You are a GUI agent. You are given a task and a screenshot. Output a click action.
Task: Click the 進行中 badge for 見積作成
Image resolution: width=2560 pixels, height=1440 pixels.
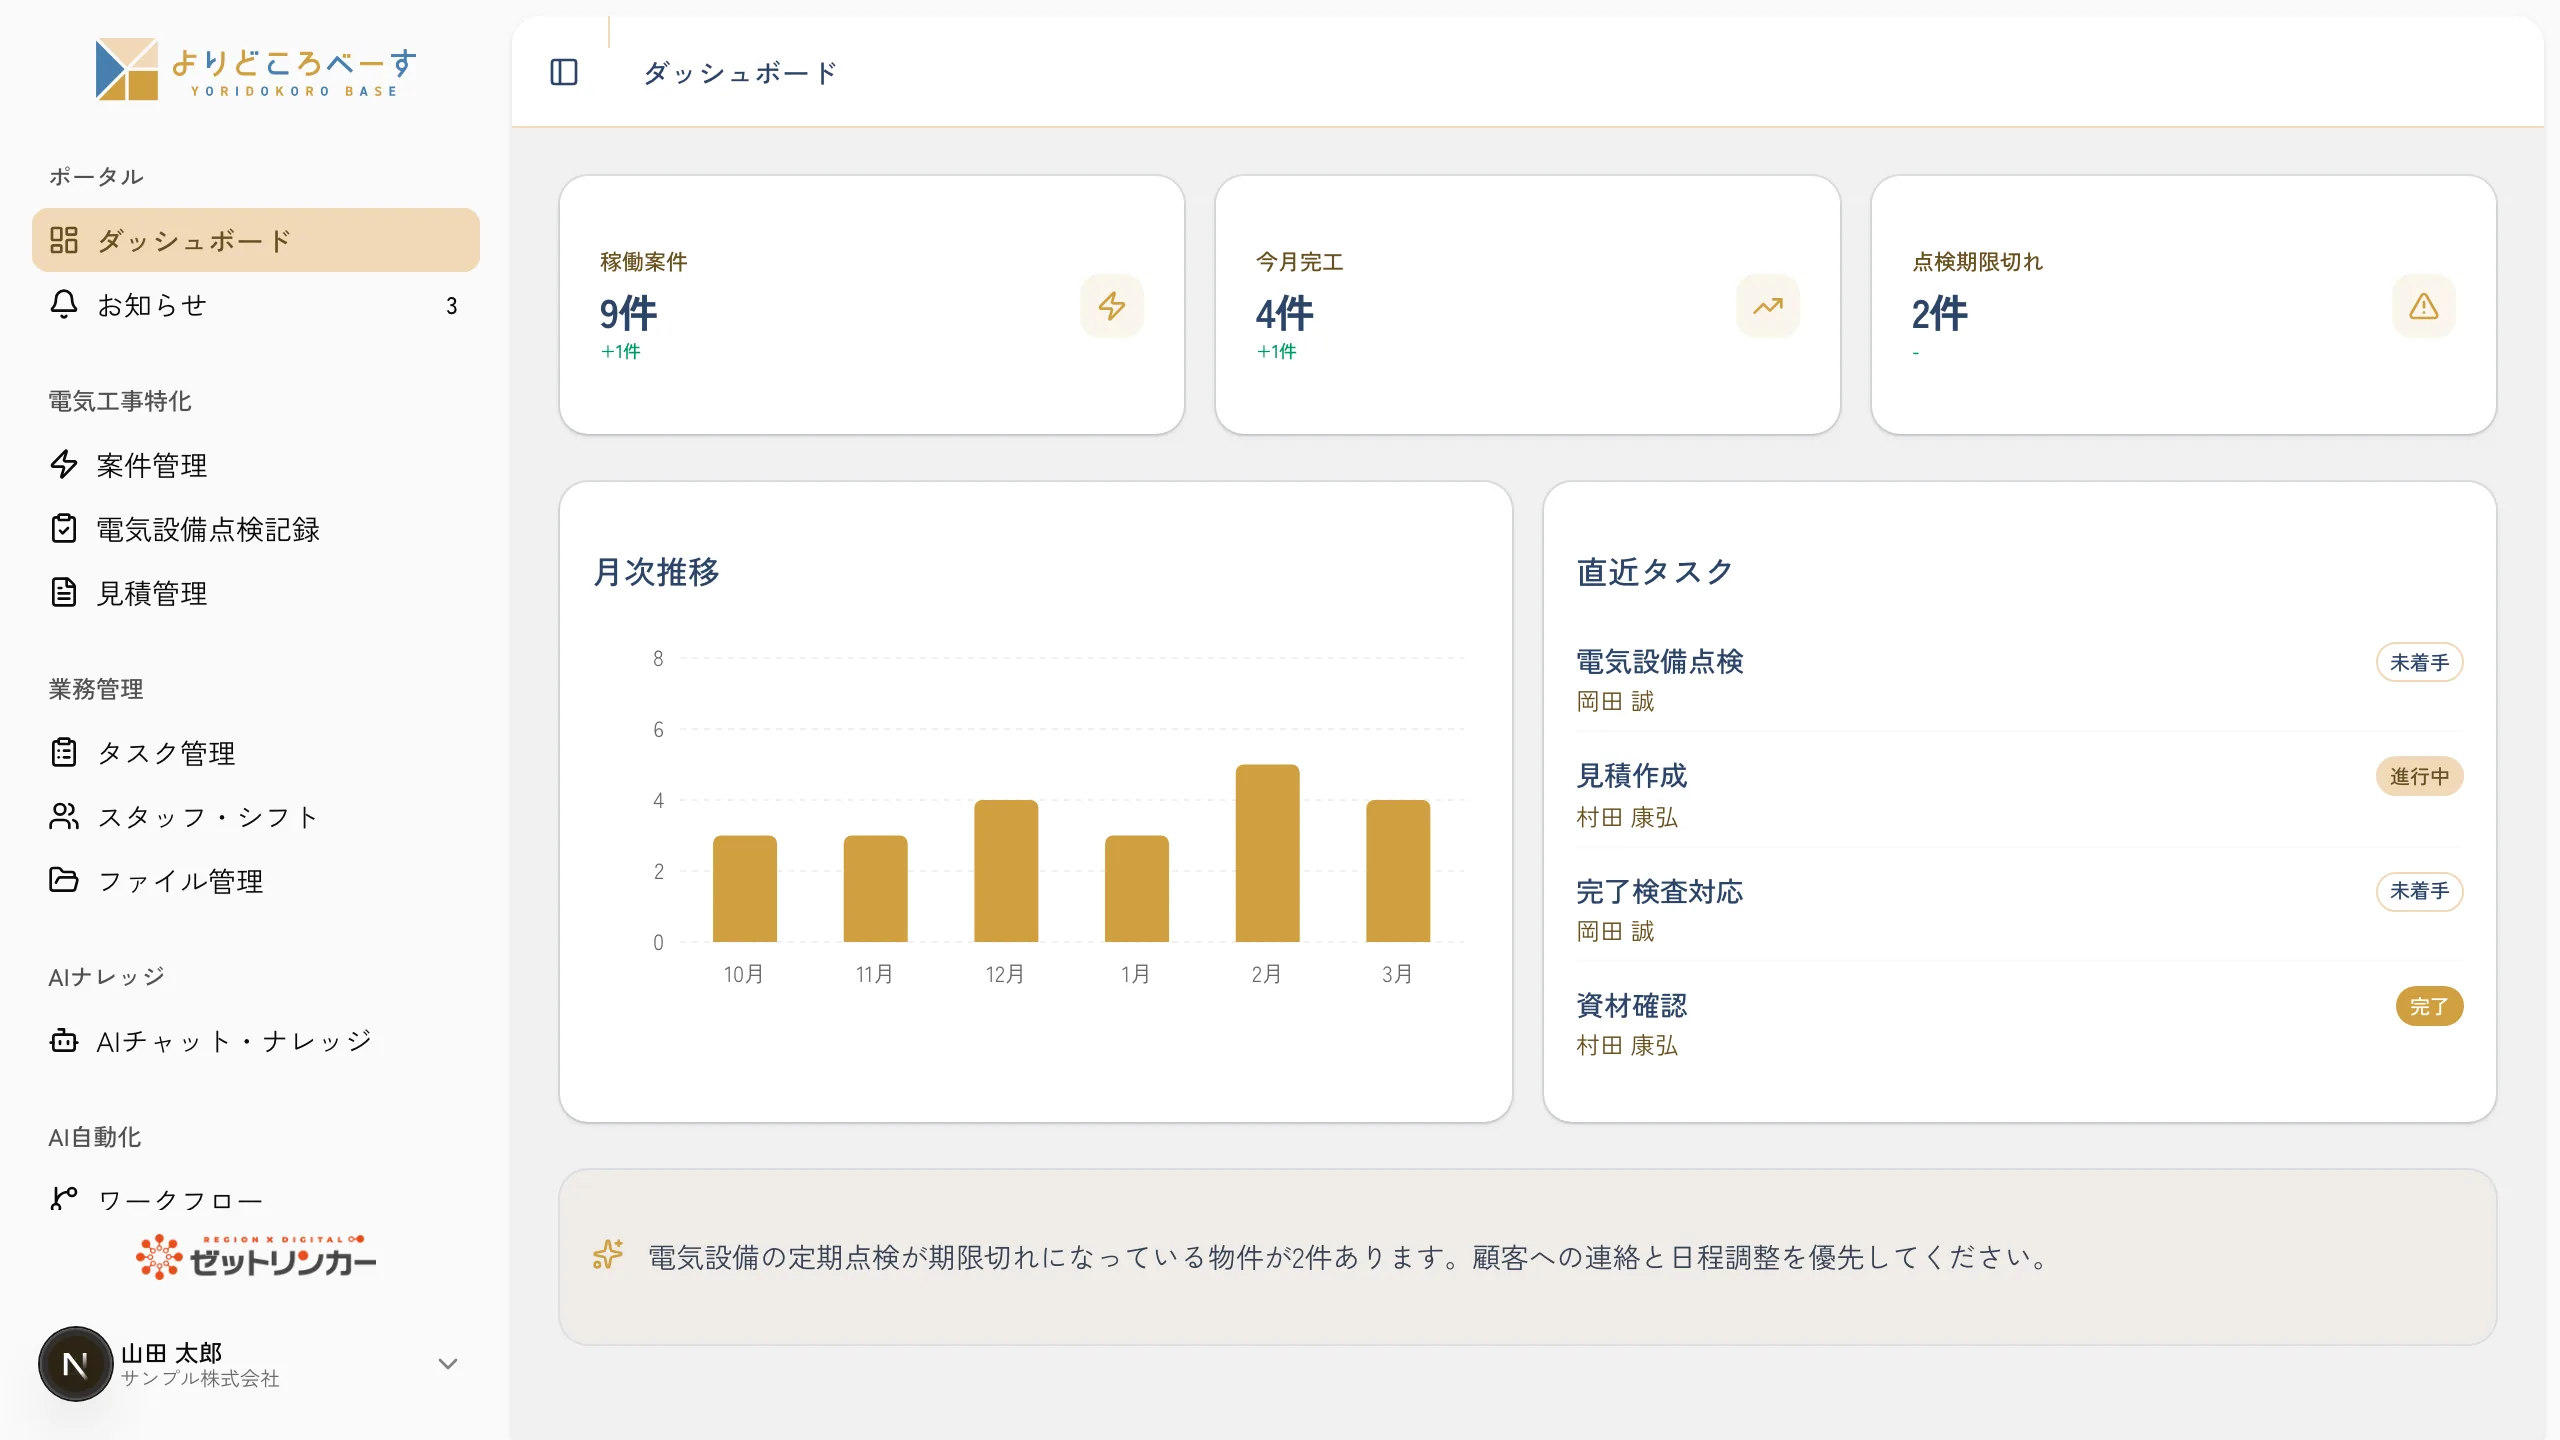pyautogui.click(x=2419, y=776)
